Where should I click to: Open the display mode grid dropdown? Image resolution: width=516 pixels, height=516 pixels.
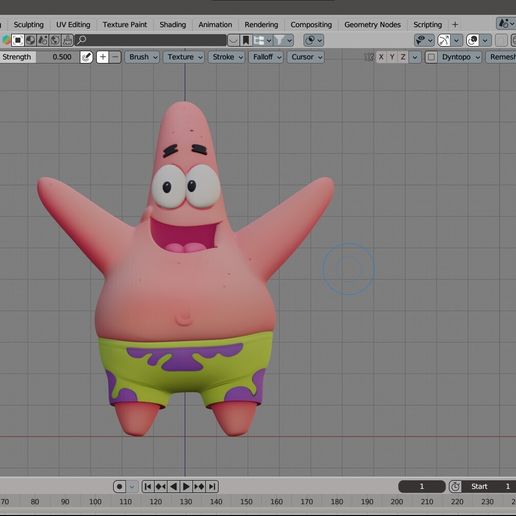pyautogui.click(x=263, y=41)
